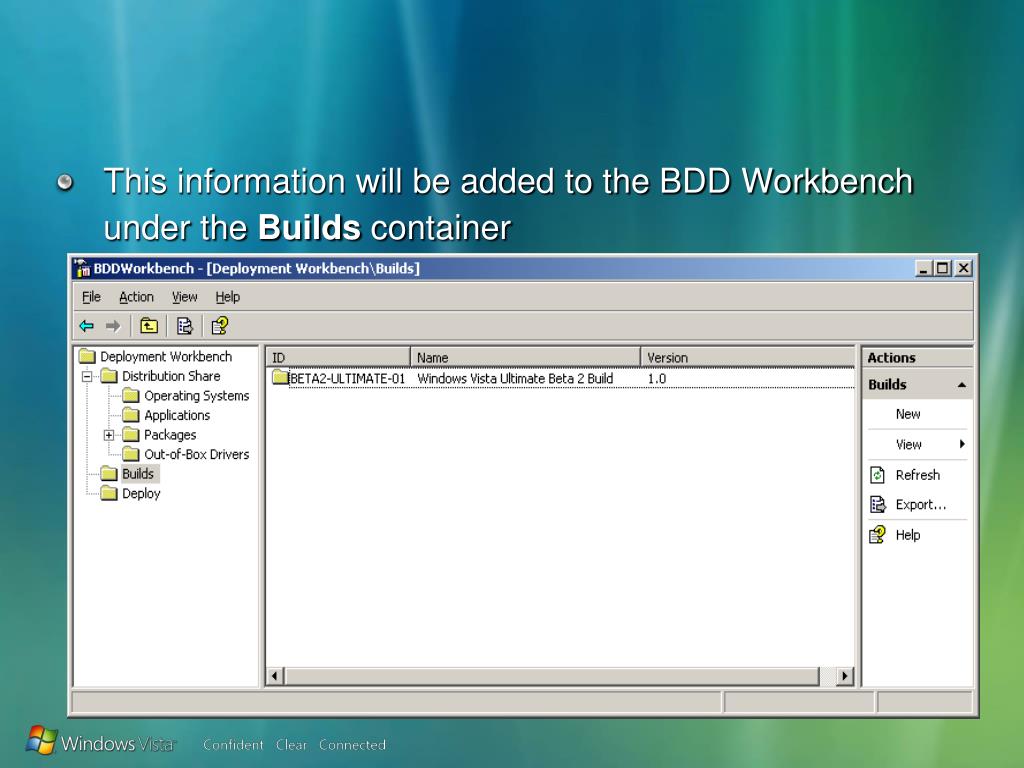Expand the Packages tree node
Viewport: 1024px width, 768px height.
tap(109, 435)
